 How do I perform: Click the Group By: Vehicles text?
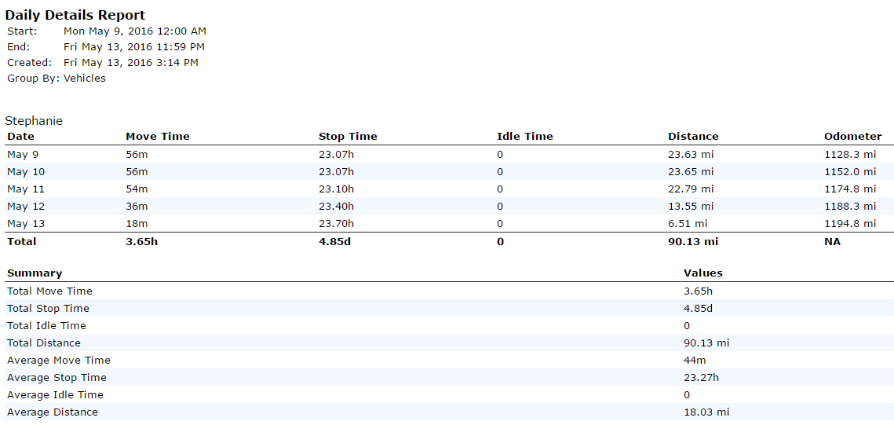[56, 79]
